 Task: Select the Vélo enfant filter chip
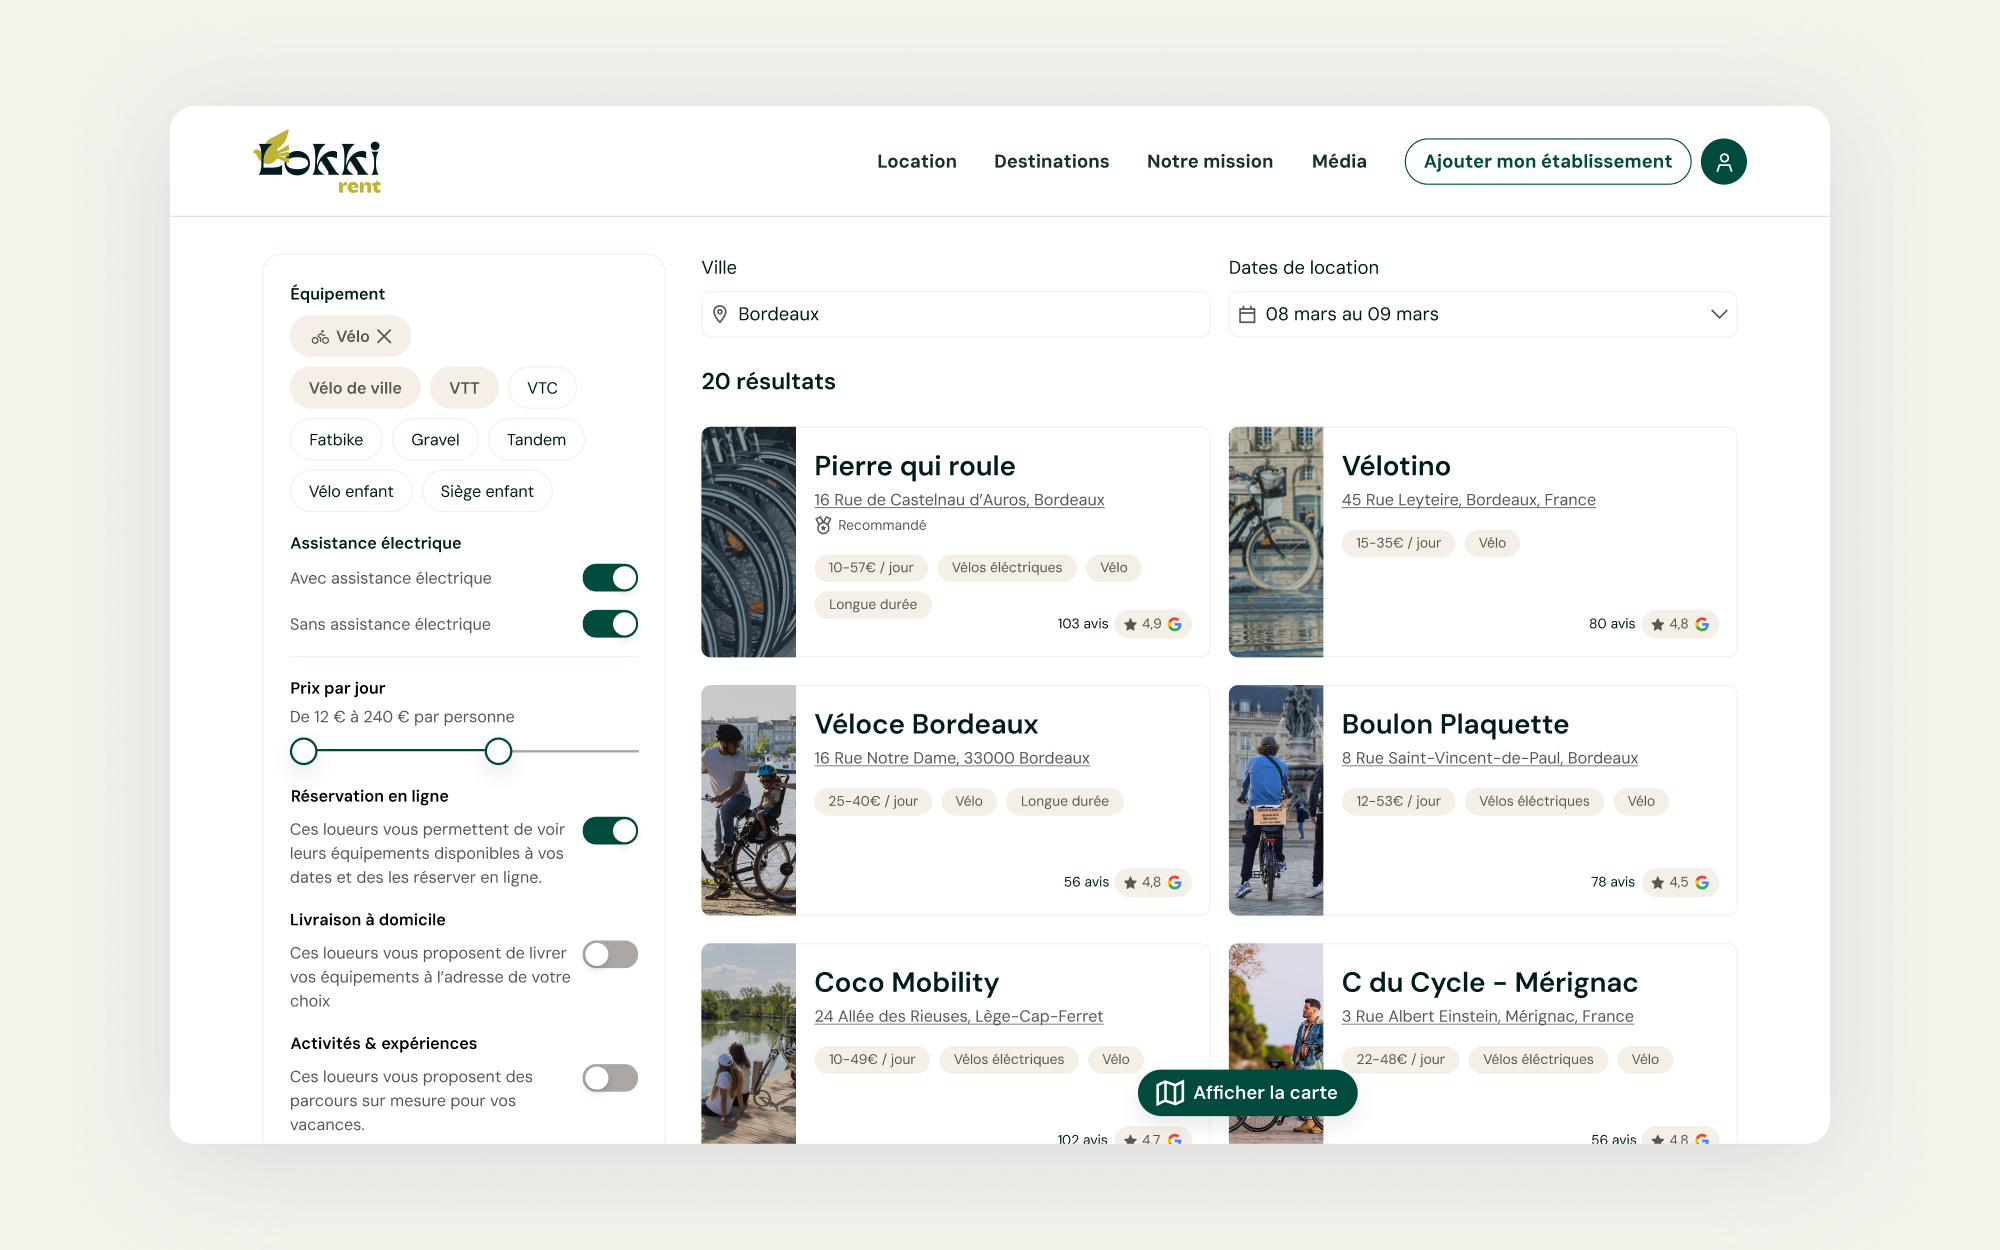pos(351,492)
